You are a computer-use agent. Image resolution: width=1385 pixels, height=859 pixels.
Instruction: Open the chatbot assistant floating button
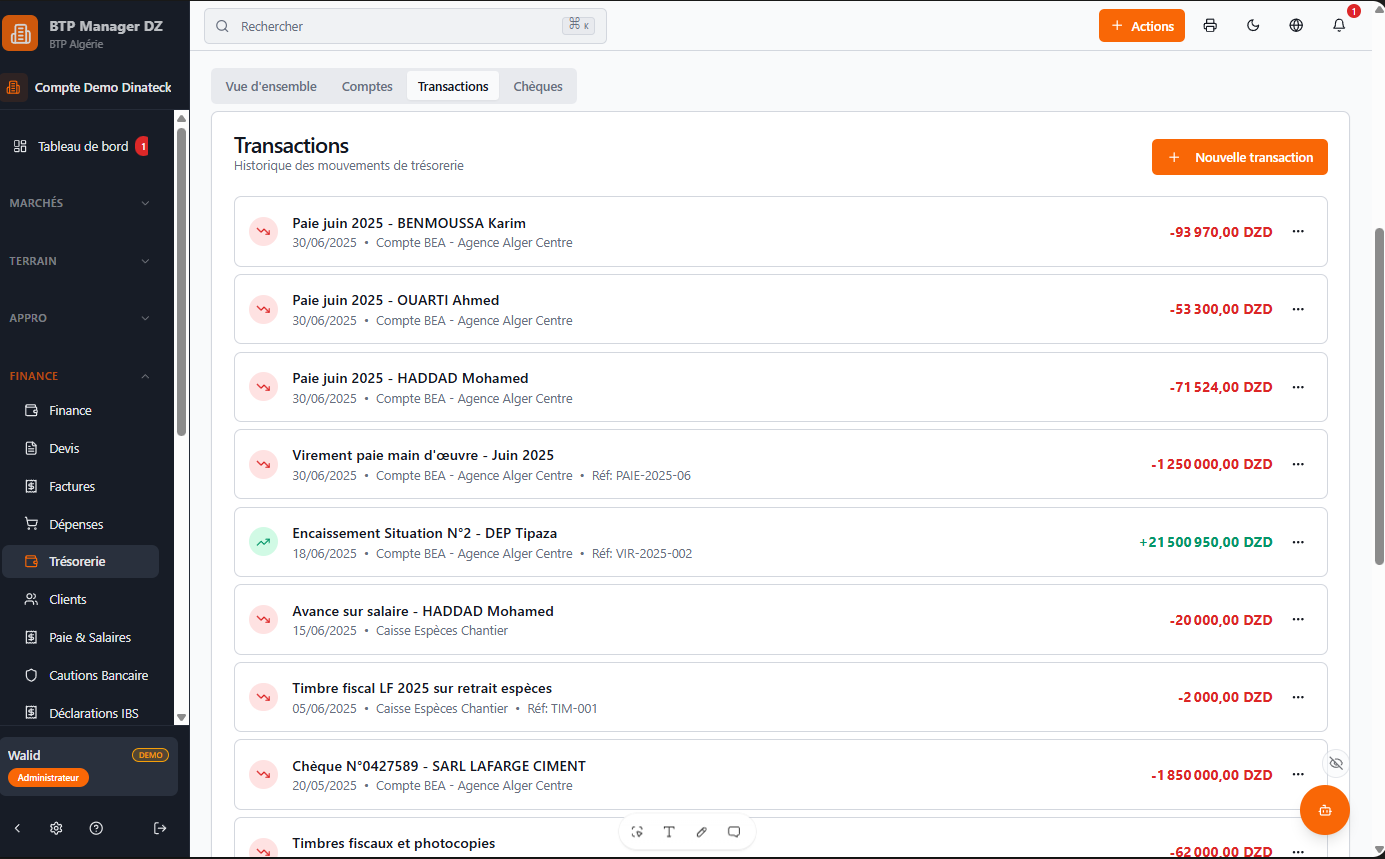[x=1325, y=810]
